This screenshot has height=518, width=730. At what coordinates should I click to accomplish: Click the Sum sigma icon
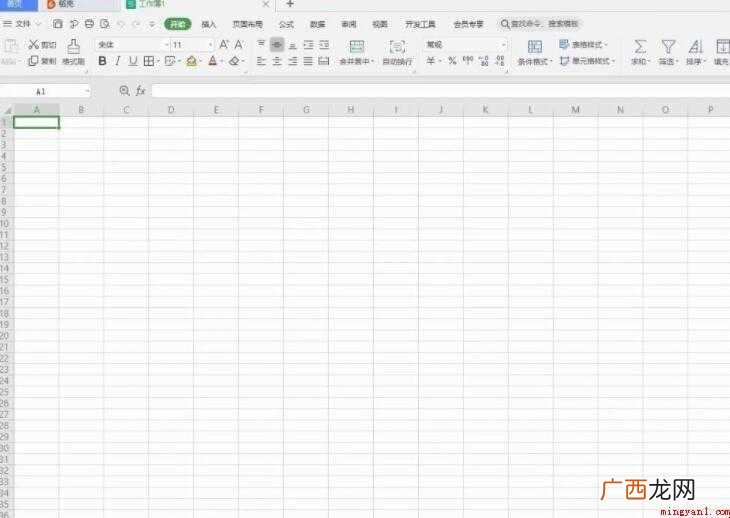[x=640, y=46]
